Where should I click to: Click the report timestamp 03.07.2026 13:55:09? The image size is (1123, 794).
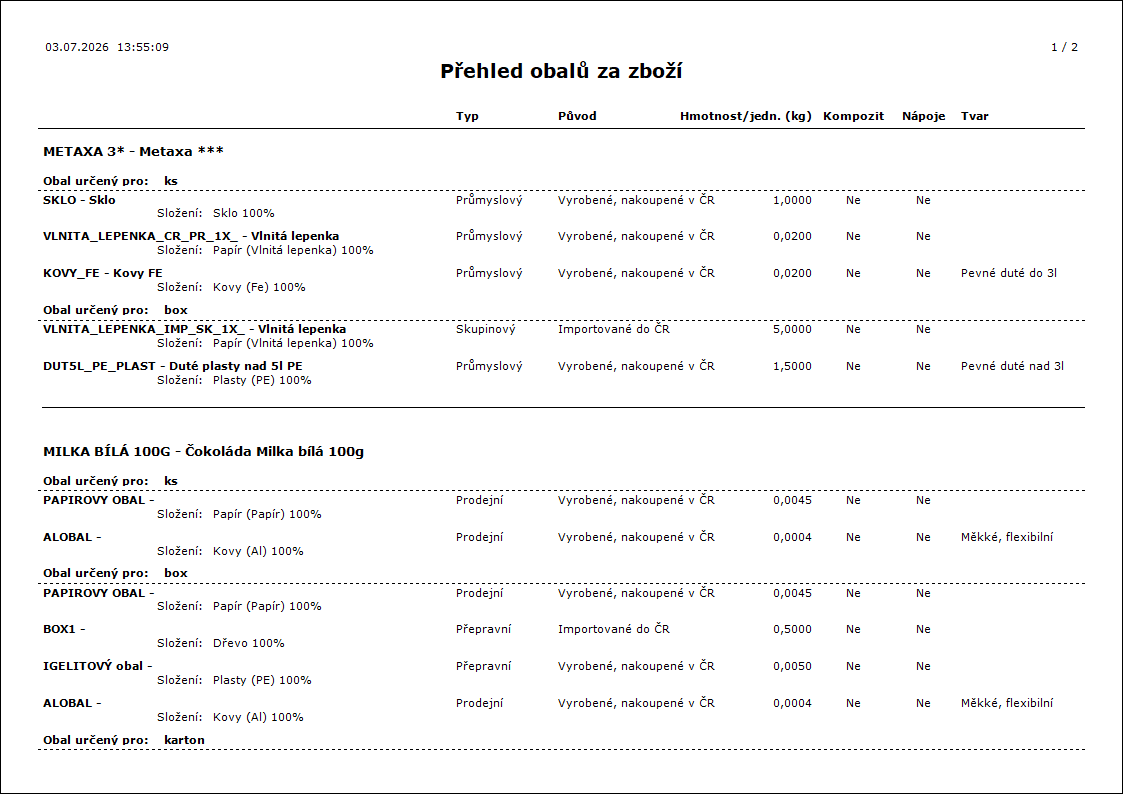tap(107, 47)
